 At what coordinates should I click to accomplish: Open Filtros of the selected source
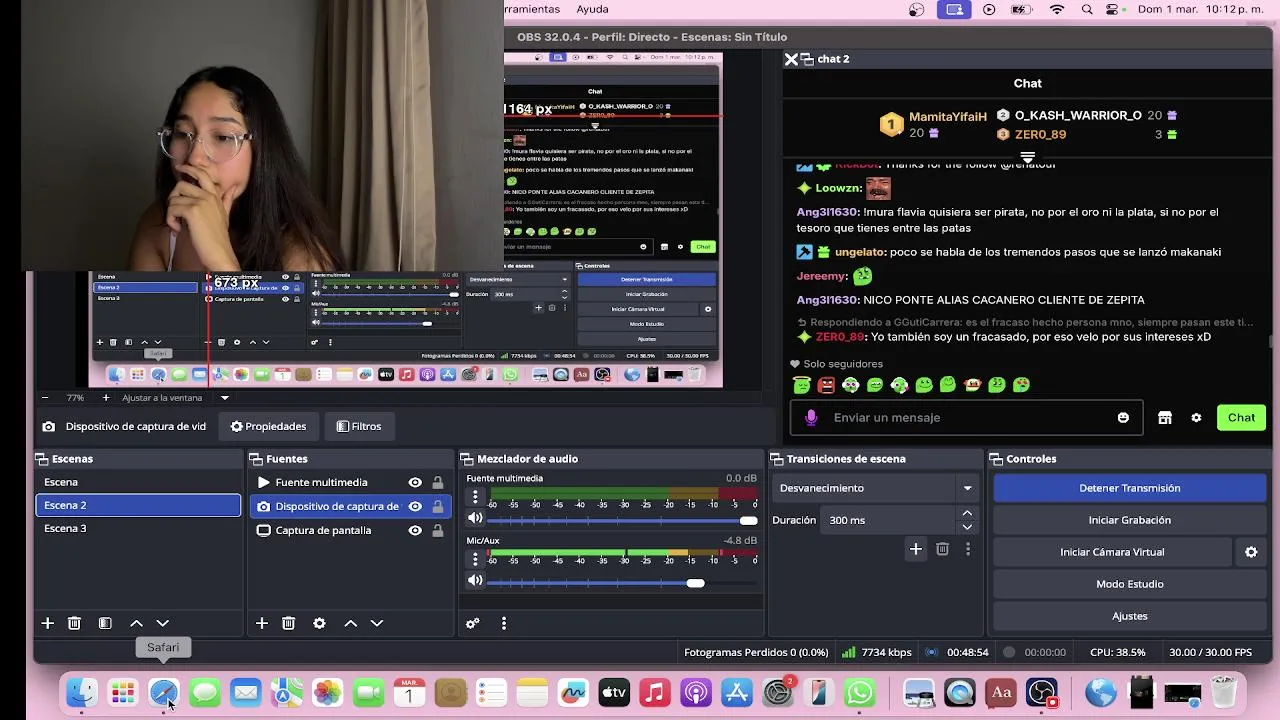(x=358, y=426)
